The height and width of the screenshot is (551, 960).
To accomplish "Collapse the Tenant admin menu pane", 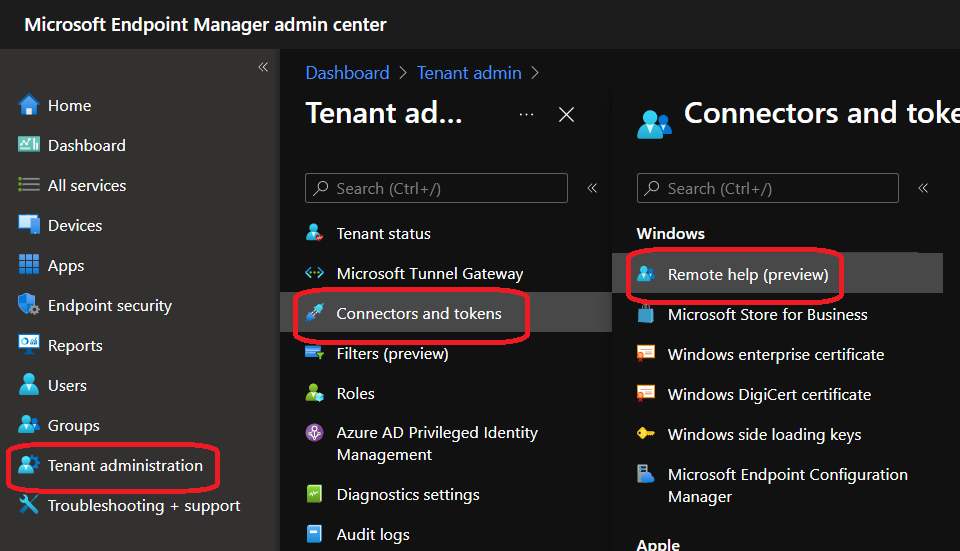I will 592,188.
